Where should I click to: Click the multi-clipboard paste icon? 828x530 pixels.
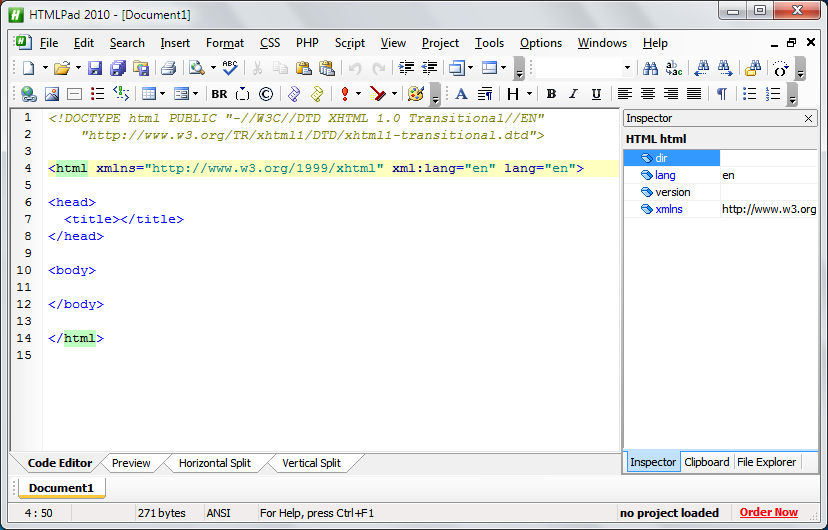coord(327,68)
